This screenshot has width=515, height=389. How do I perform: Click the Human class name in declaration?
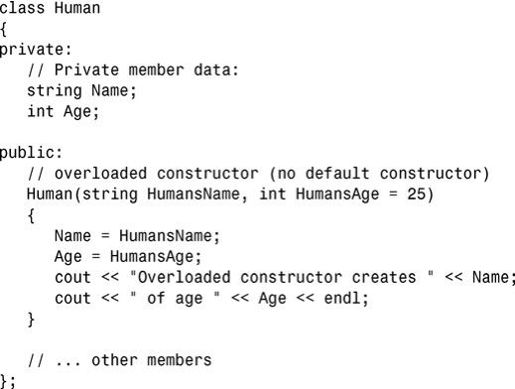click(77, 8)
